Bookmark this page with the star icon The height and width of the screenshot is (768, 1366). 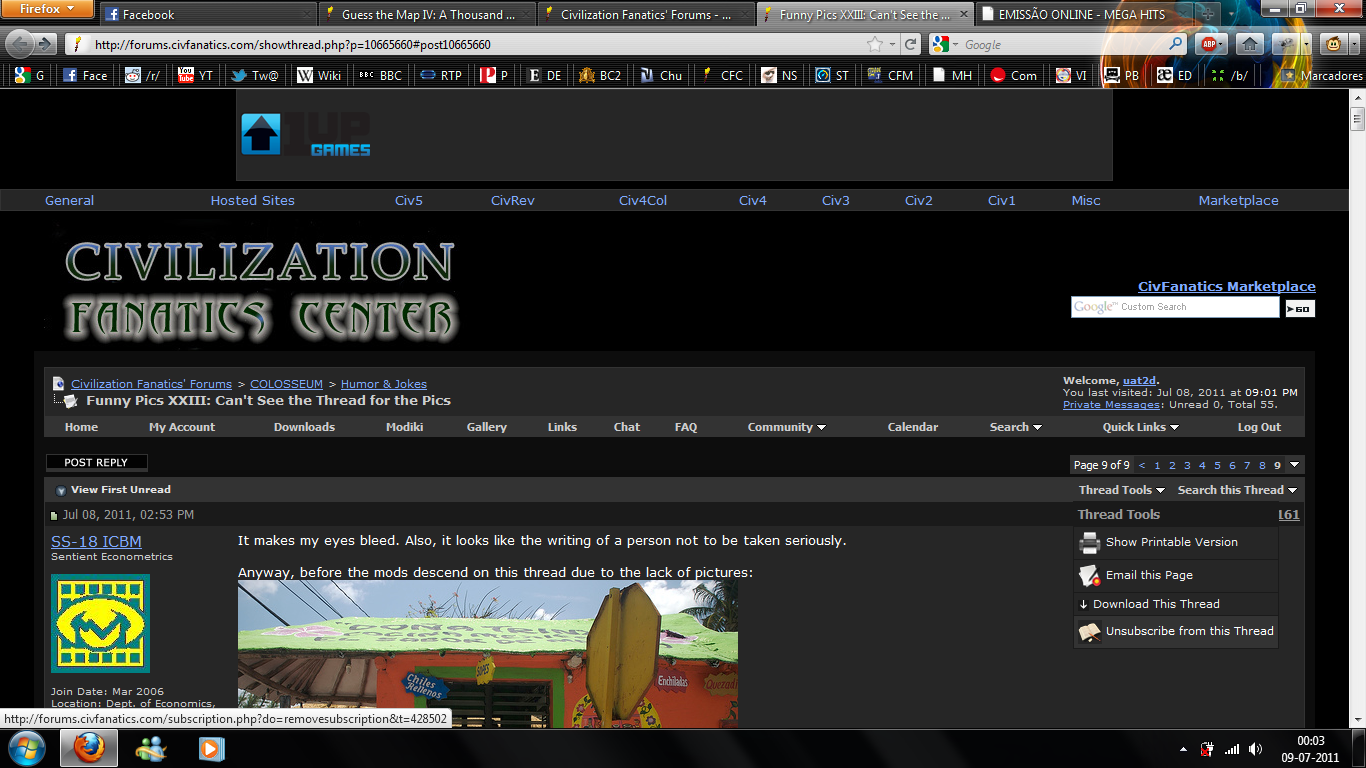tap(875, 44)
